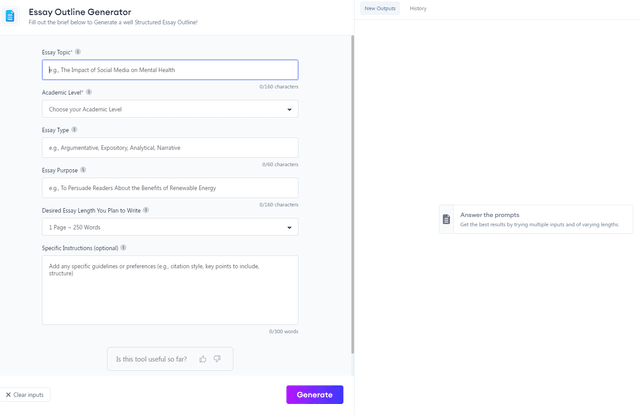Viewport: 640px width, 415px height.
Task: Click the 'Essay Outline Generator' title text
Action: point(80,12)
